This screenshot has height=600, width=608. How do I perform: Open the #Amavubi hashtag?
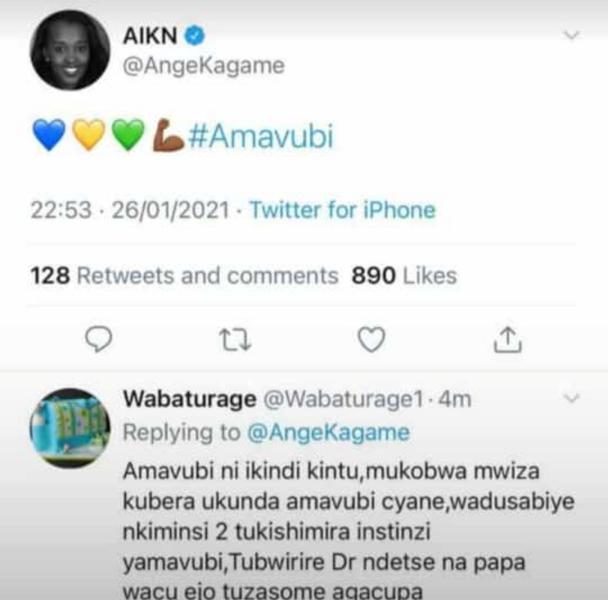pyautogui.click(x=261, y=137)
